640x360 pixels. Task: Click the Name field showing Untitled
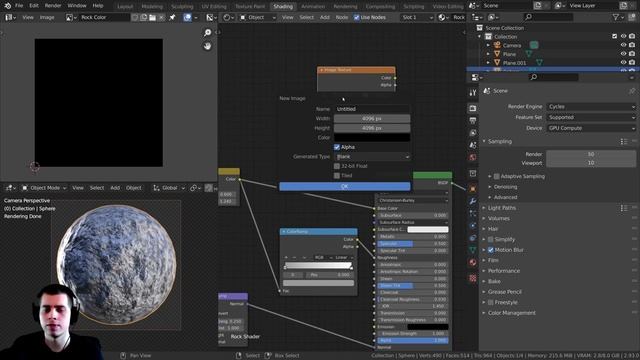pos(372,109)
